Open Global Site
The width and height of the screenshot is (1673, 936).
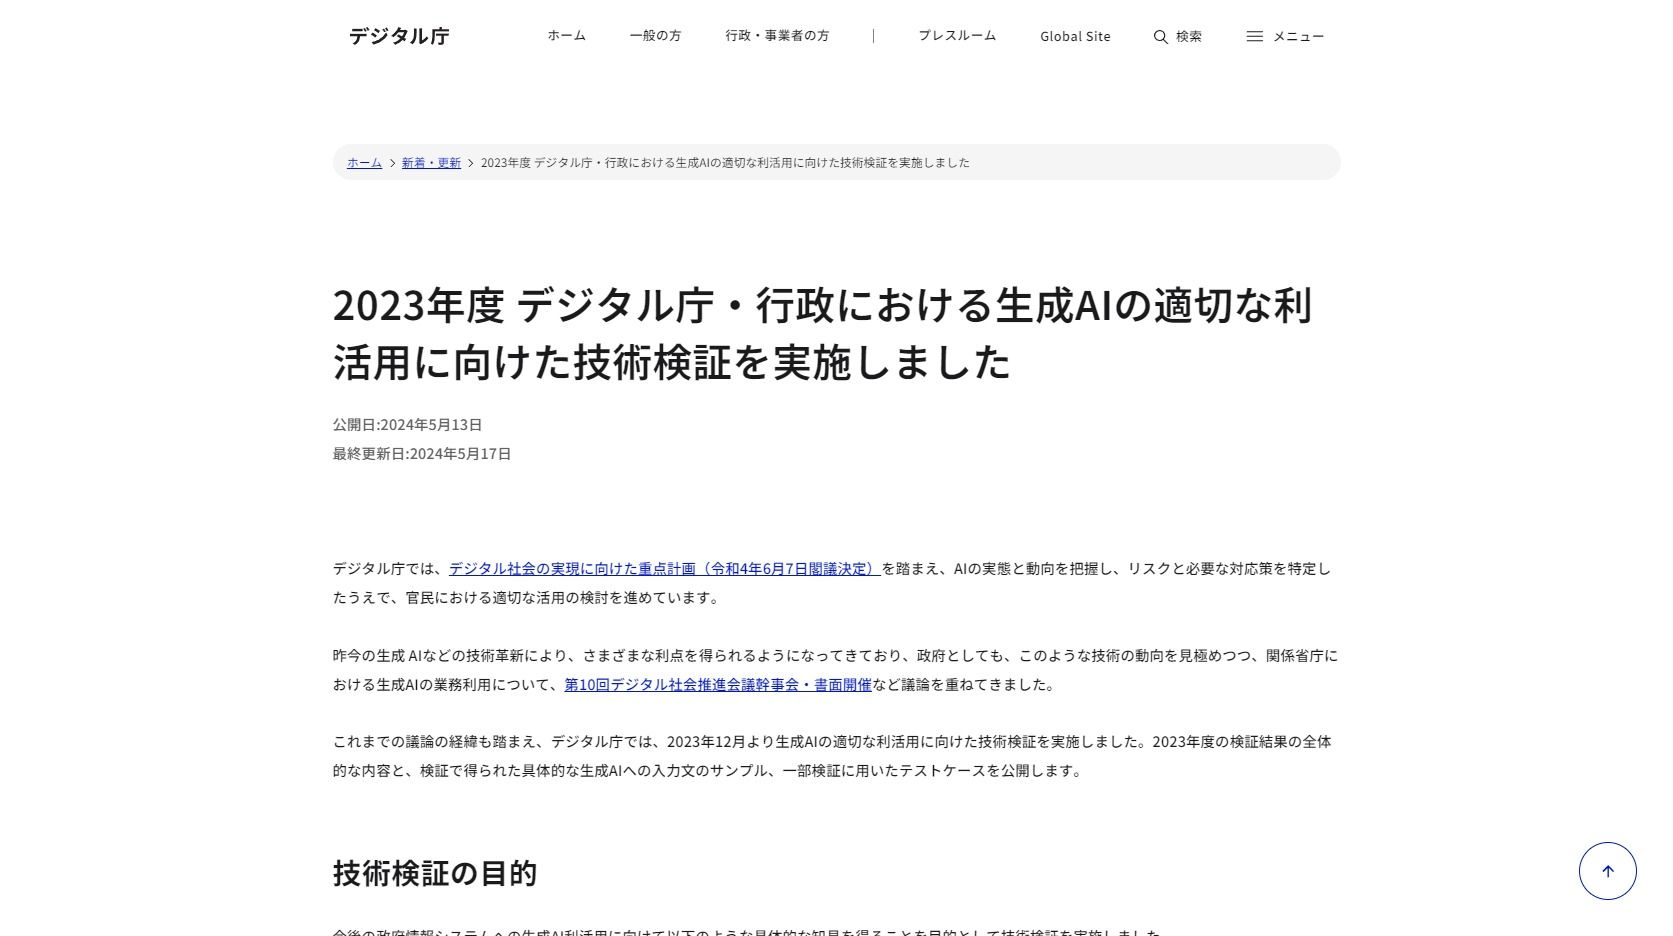coord(1075,37)
